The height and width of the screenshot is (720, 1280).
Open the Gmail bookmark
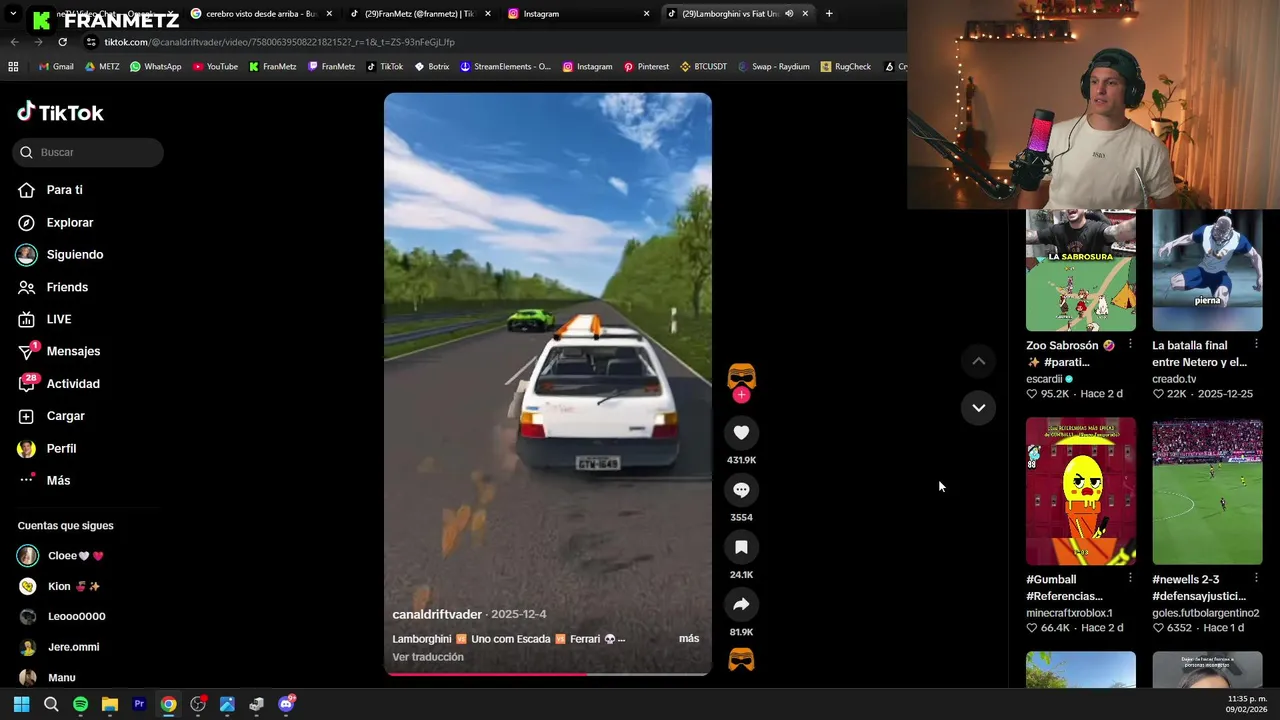pos(56,67)
